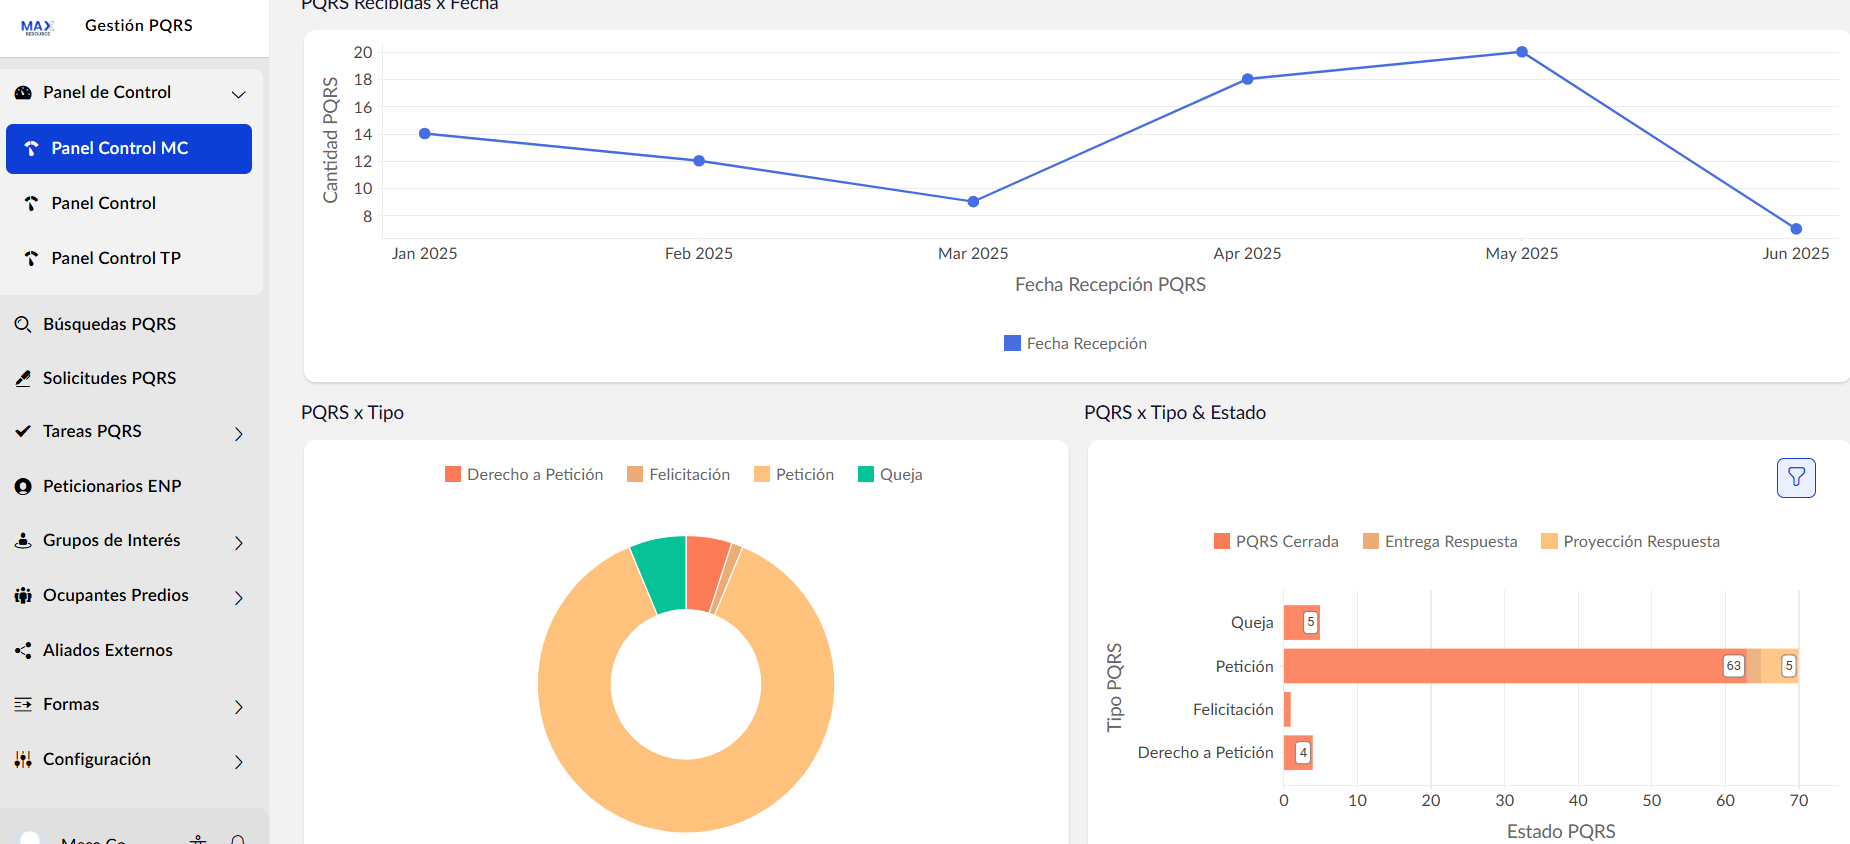Open the chart filter funnel icon
This screenshot has width=1850, height=844.
(x=1796, y=478)
